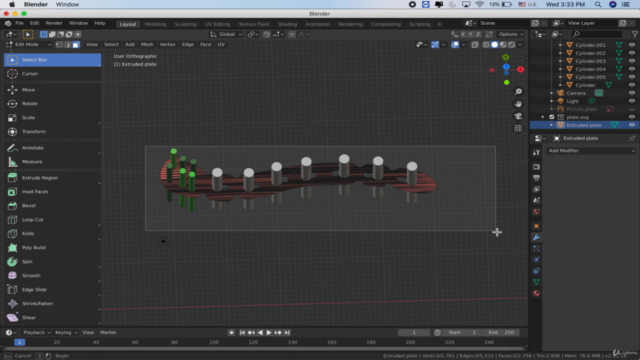The width and height of the screenshot is (640, 360).
Task: Click the End frame 250 field
Action: click(502, 333)
